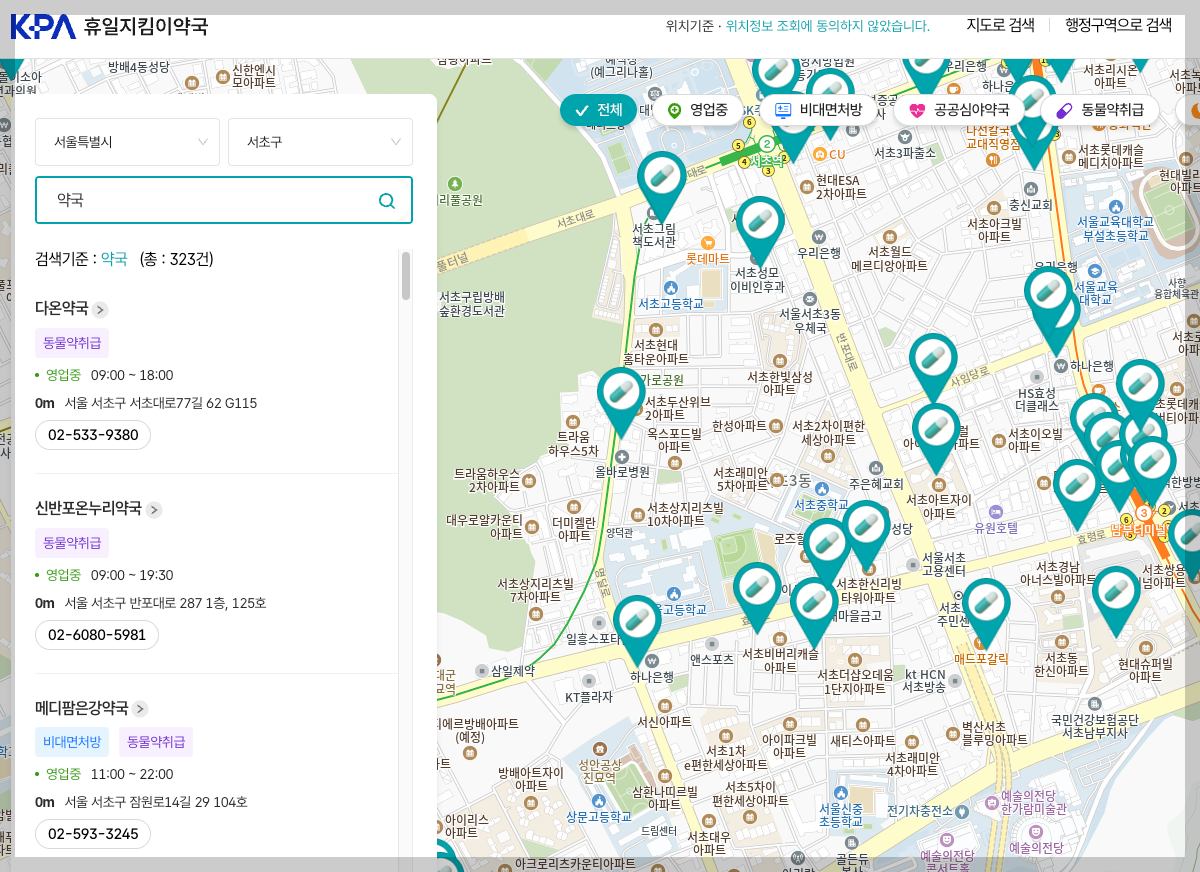
Task: Click the monitor icon on 비대면처방 filter
Action: tap(784, 110)
